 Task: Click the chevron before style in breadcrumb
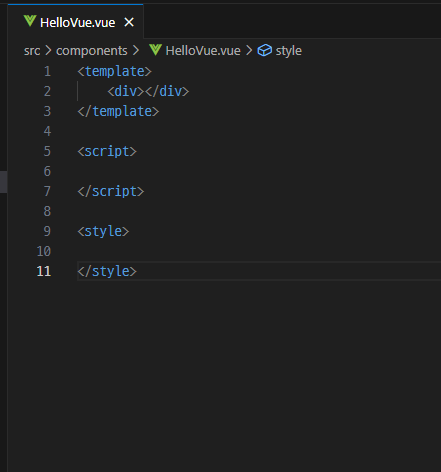point(249,51)
